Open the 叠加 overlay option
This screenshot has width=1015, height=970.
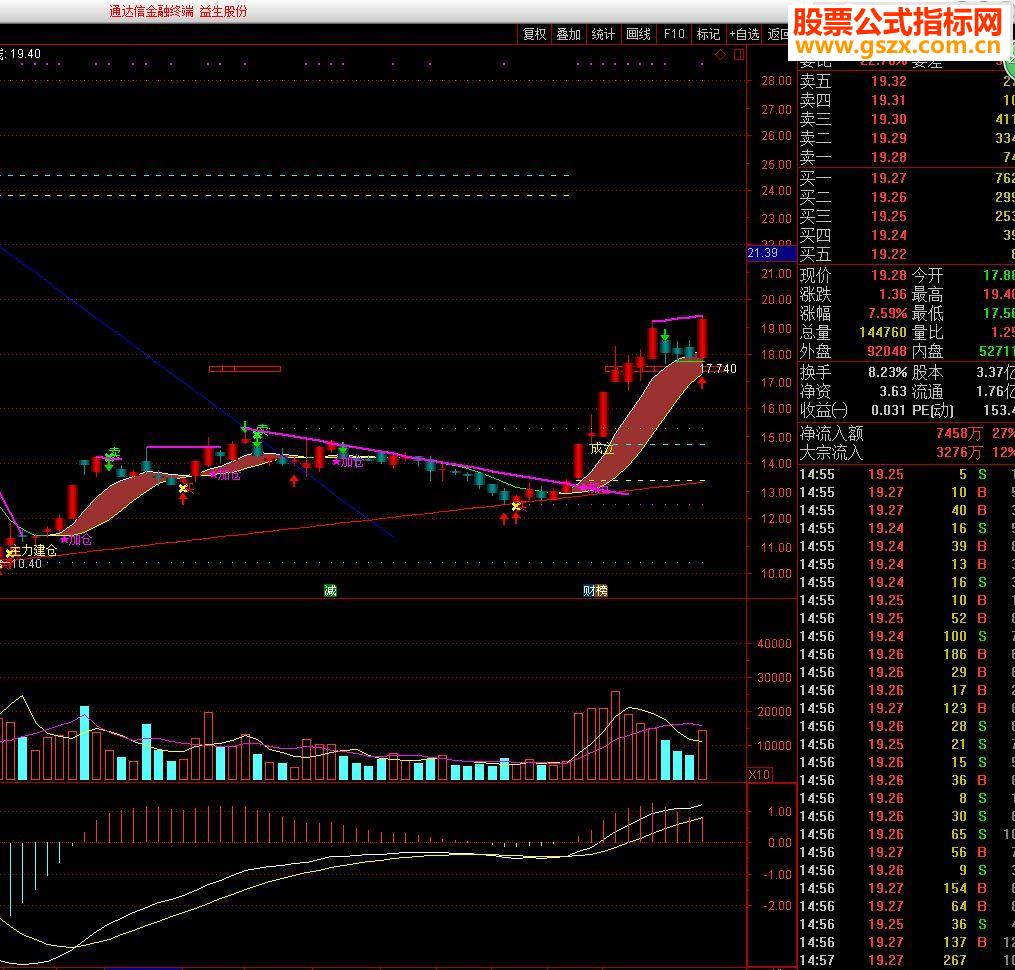click(x=568, y=34)
